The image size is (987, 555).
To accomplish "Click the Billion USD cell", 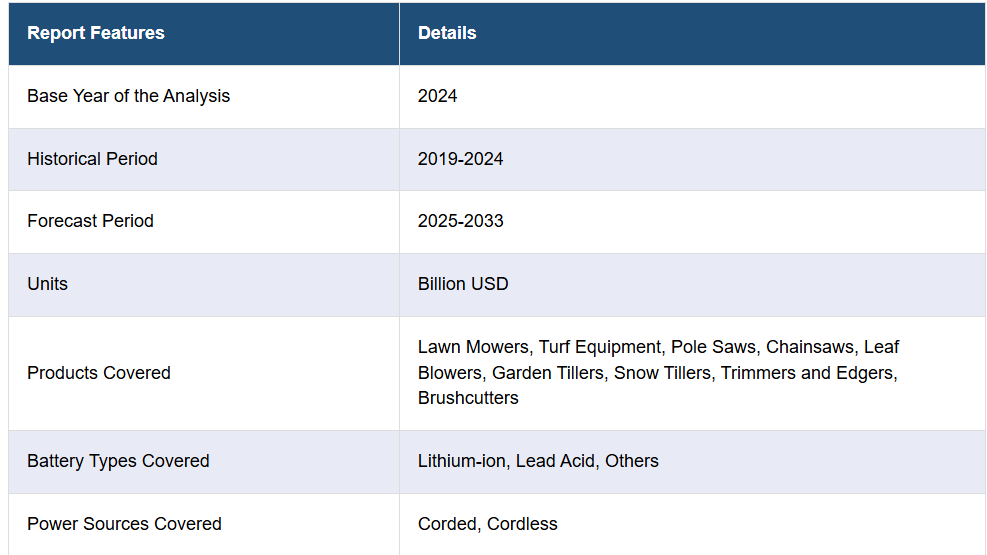I will click(x=463, y=284).
